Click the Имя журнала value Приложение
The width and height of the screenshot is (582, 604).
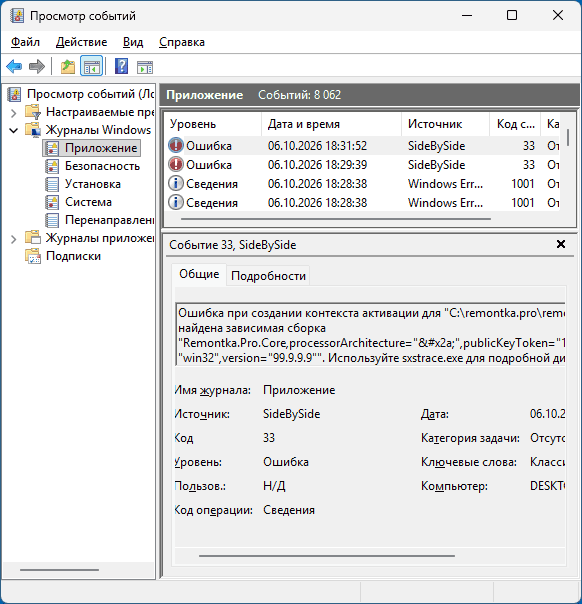(299, 390)
